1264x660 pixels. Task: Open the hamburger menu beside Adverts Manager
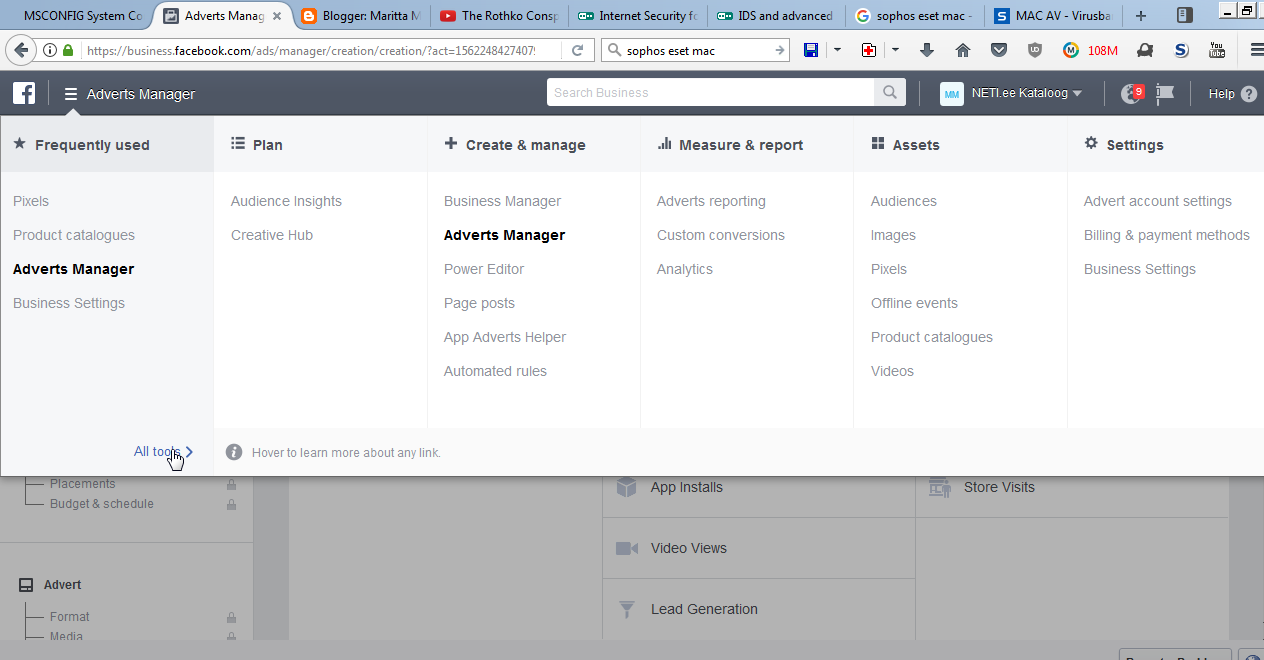click(x=71, y=94)
